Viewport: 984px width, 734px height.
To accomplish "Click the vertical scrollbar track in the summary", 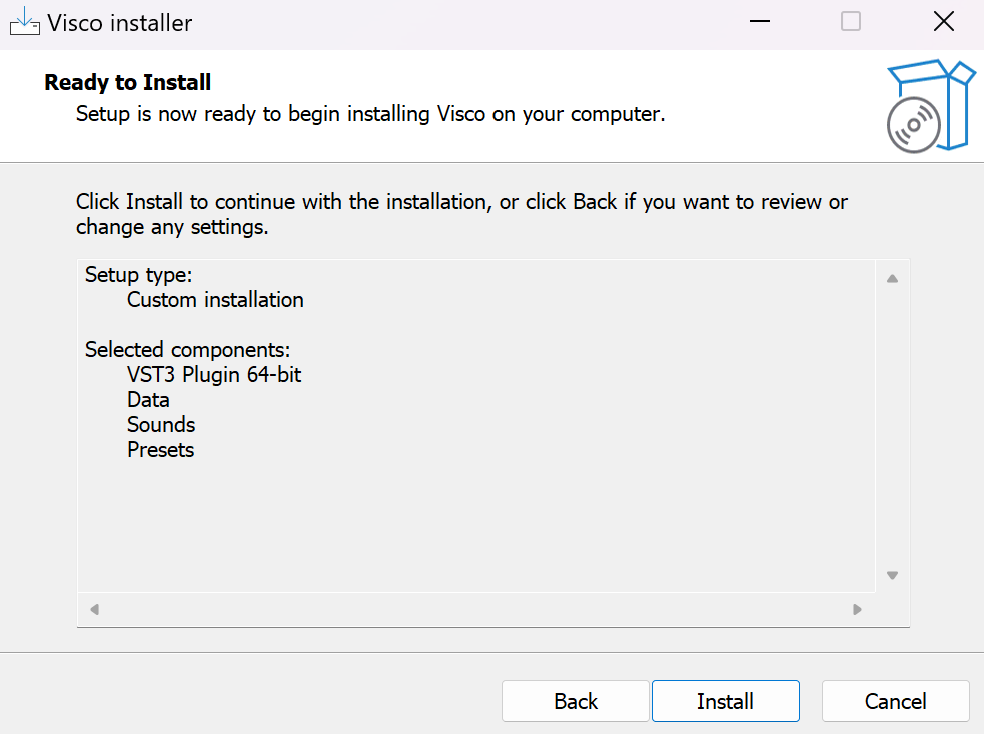I will click(x=892, y=430).
